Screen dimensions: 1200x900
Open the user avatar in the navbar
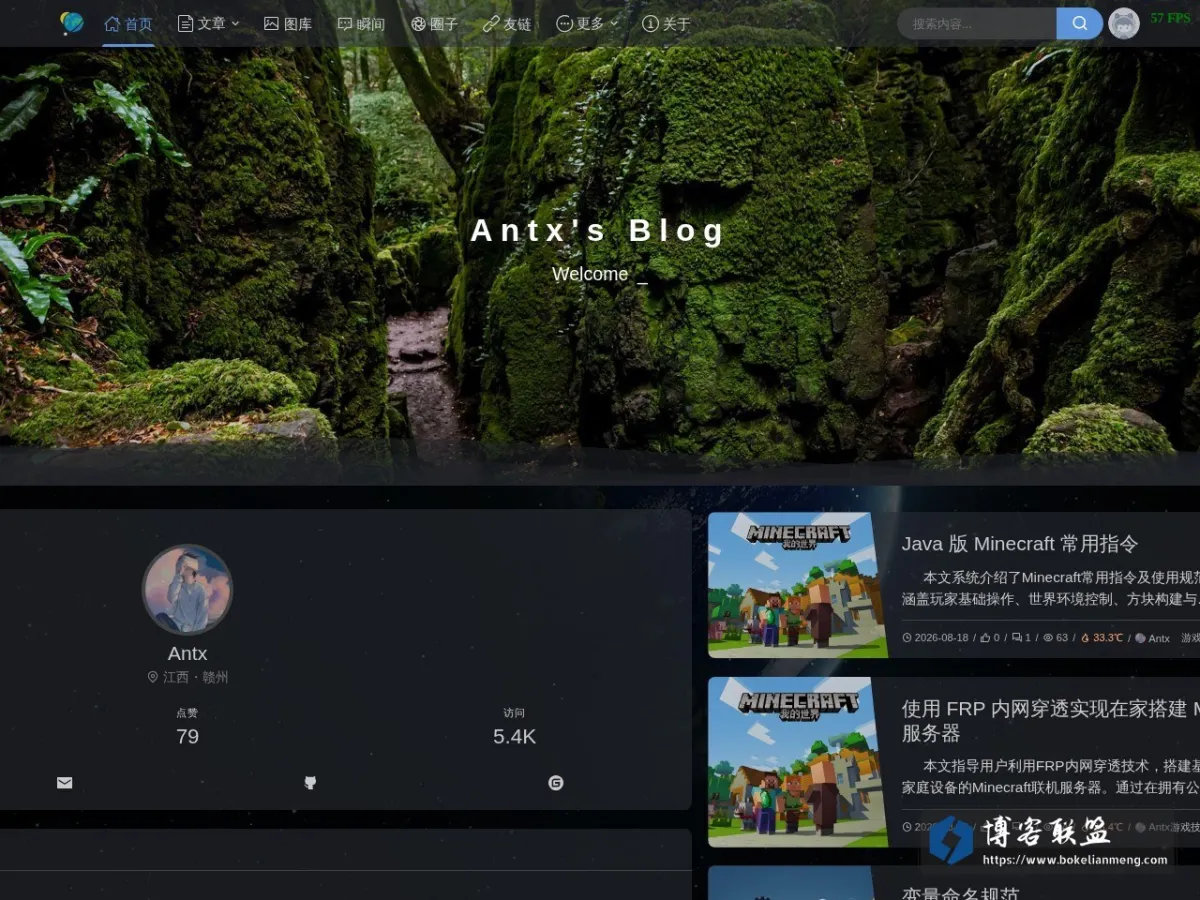point(1124,23)
